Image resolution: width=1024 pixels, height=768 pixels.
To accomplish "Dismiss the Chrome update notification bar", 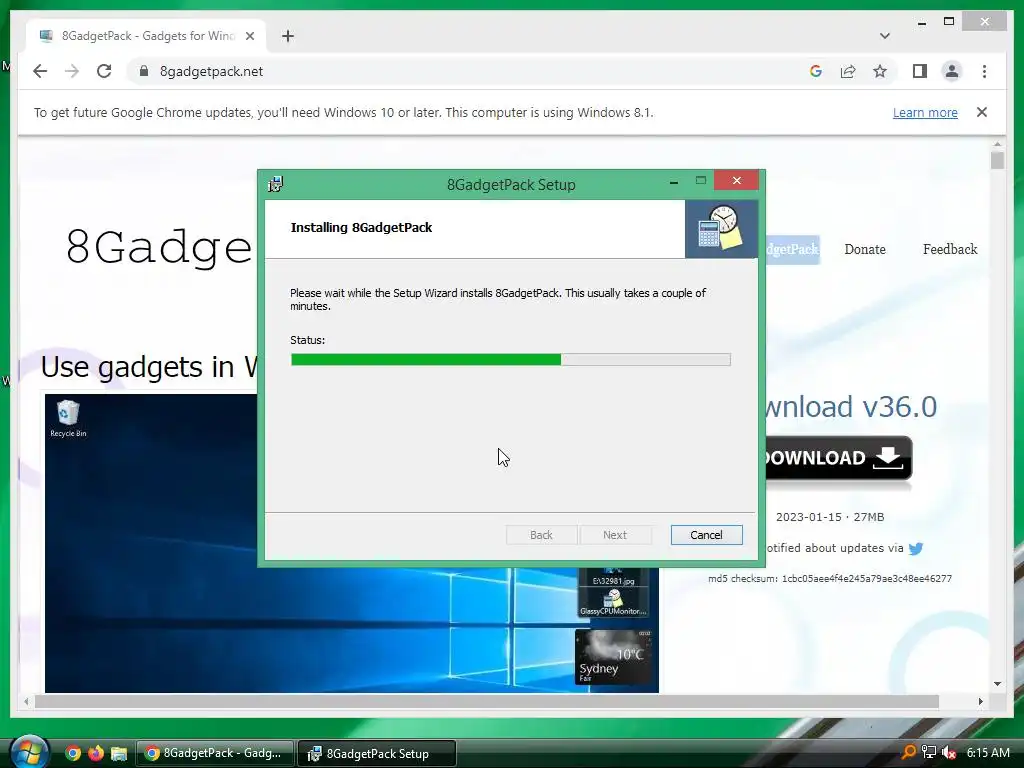I will point(982,112).
